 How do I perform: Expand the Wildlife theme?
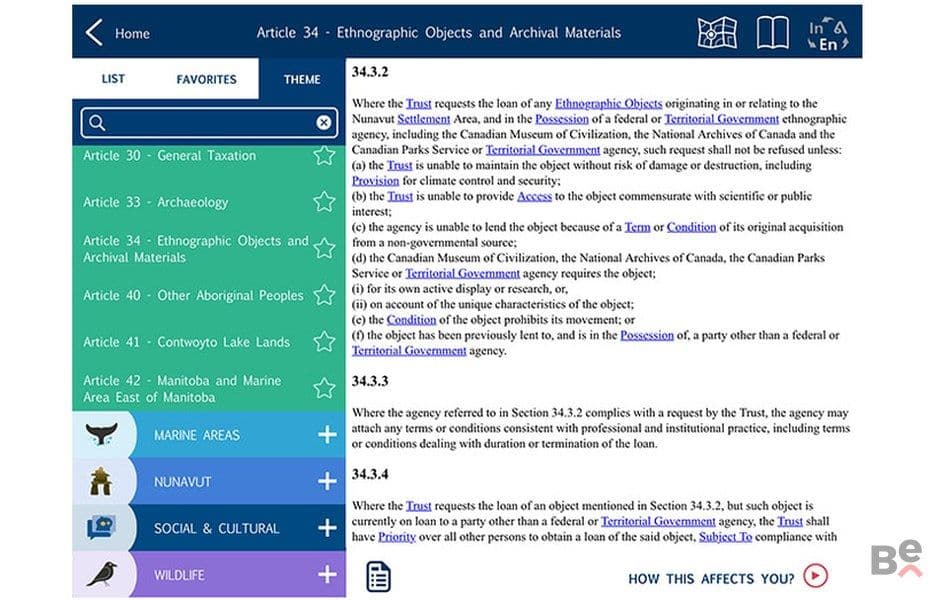(327, 574)
